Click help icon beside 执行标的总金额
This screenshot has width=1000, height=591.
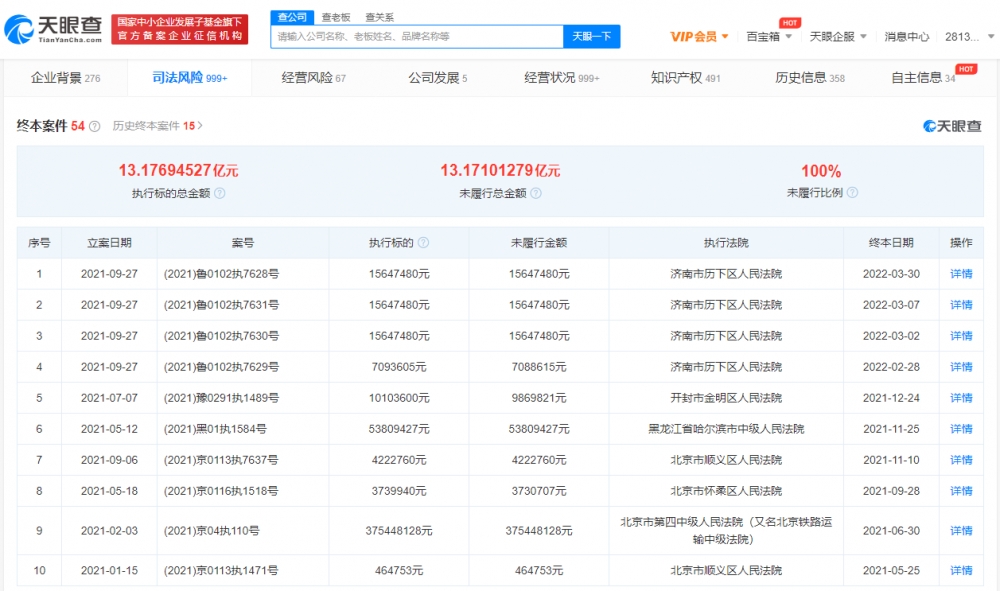click(220, 193)
